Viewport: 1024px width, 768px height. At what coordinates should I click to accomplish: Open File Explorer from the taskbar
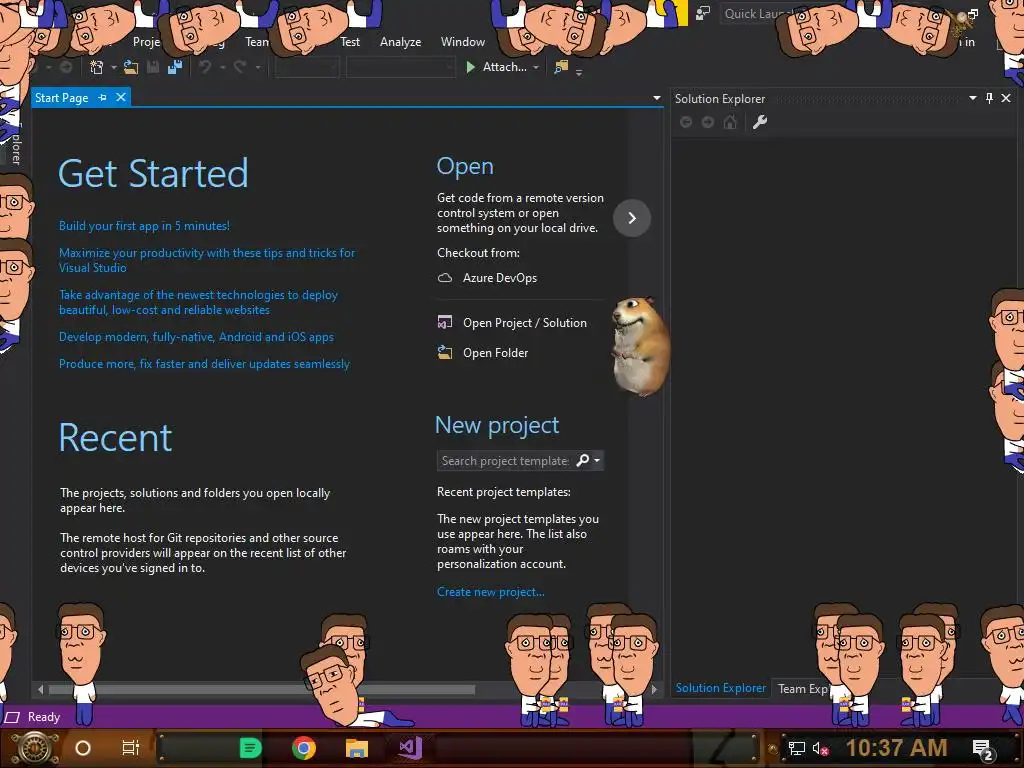click(x=357, y=748)
